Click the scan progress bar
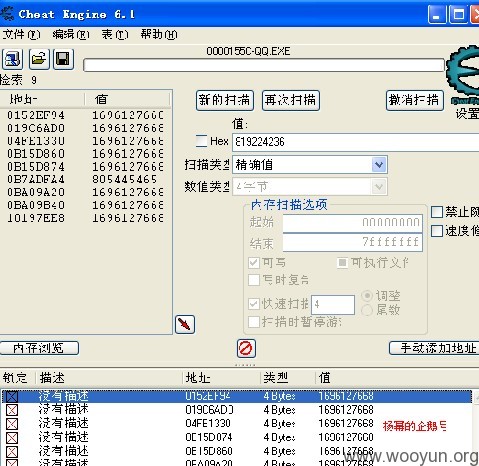Image resolution: width=479 pixels, height=466 pixels. click(264, 65)
